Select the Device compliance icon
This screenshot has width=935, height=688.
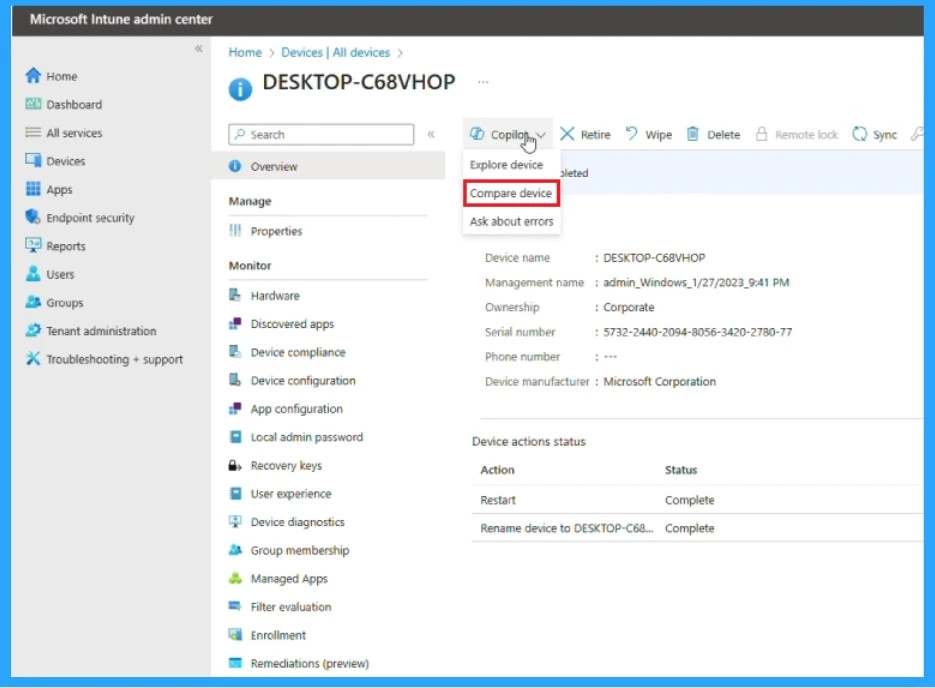[x=236, y=352]
